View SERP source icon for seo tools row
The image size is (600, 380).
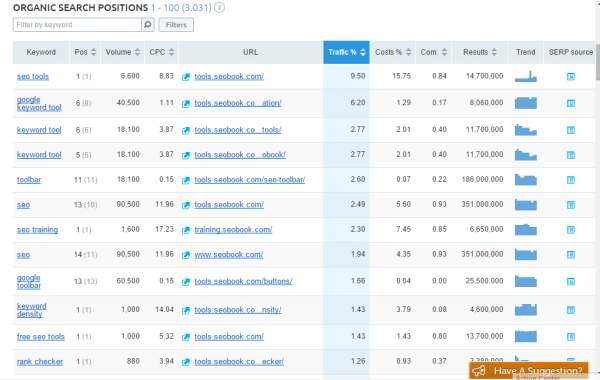pos(571,77)
